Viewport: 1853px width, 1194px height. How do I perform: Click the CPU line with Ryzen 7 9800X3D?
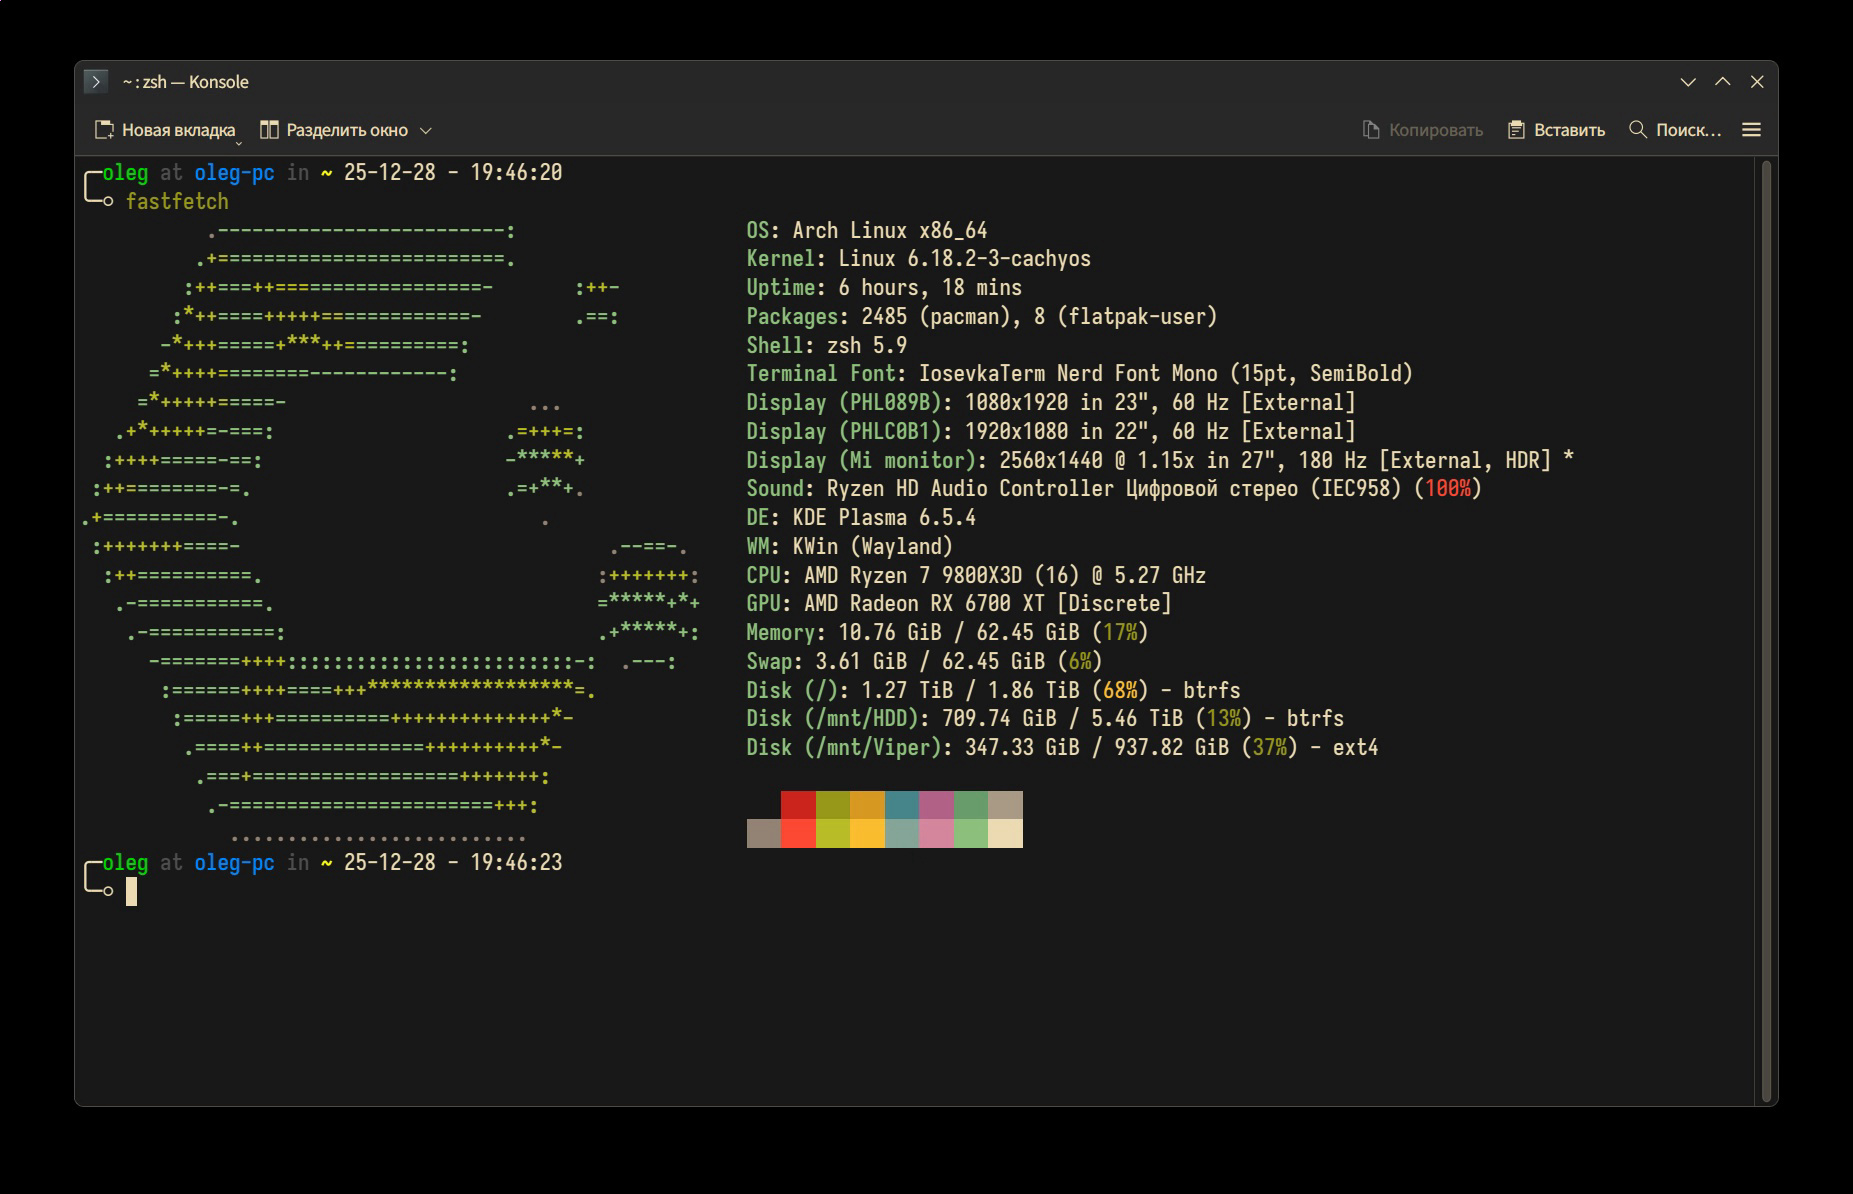point(976,575)
